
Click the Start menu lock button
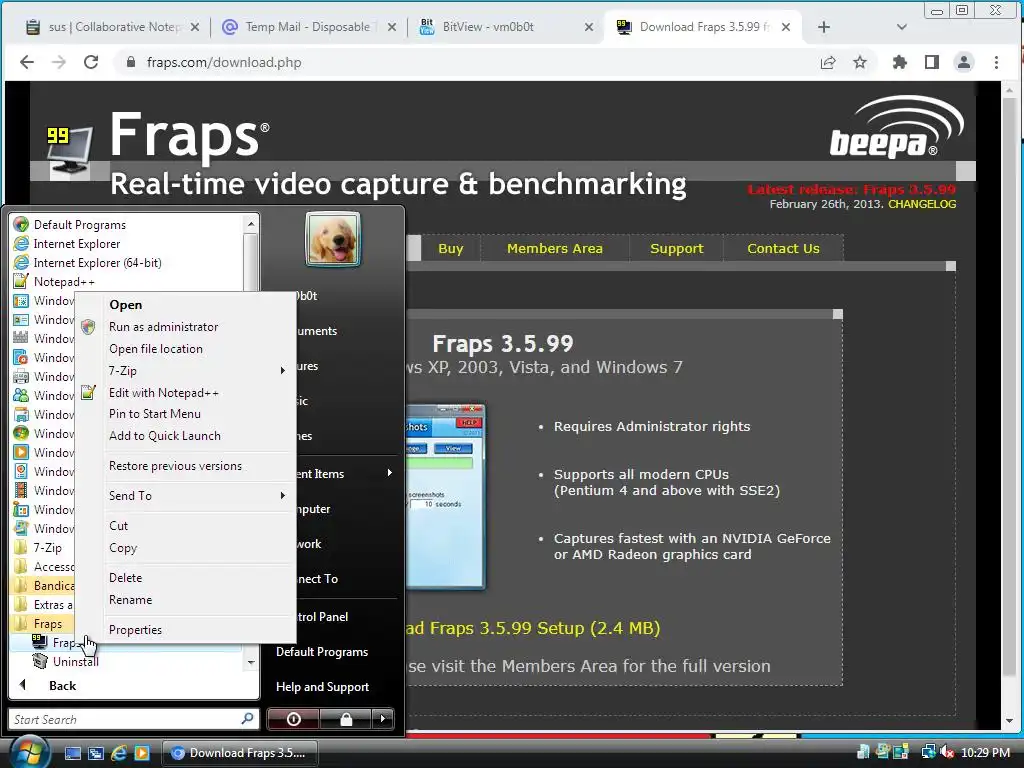tap(346, 719)
